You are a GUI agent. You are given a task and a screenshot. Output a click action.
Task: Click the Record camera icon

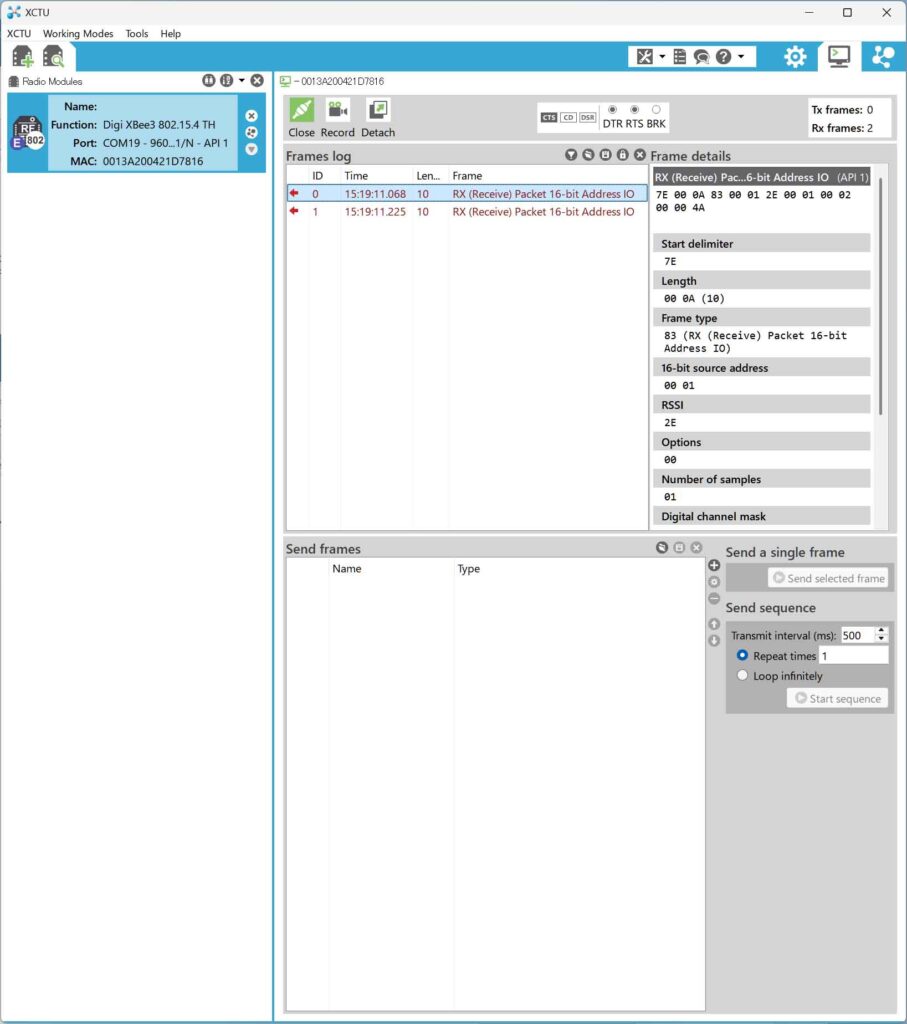338,110
